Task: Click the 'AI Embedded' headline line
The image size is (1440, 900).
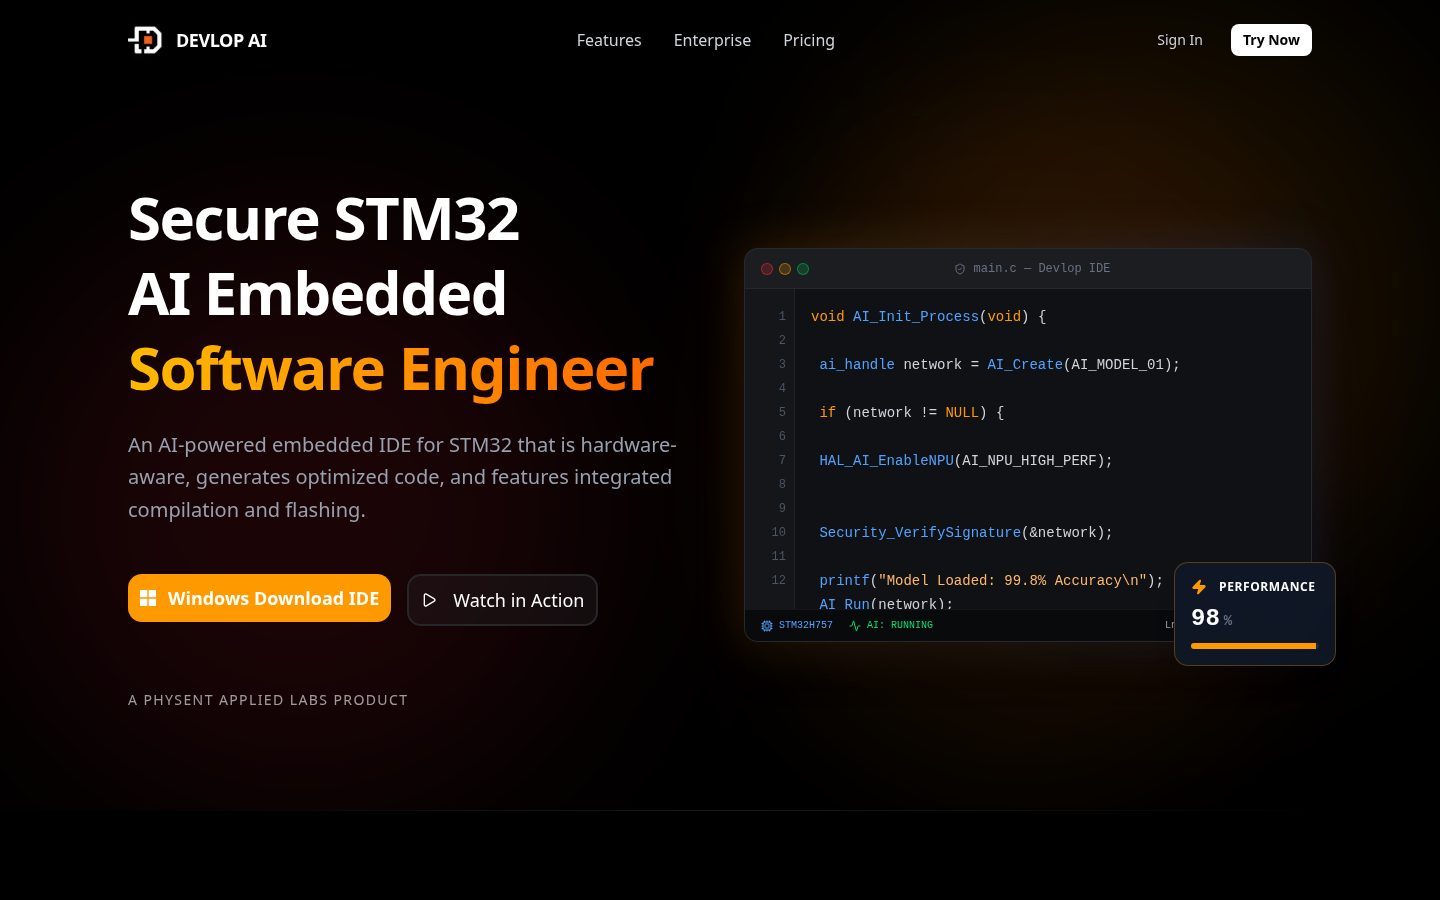Action: pos(317,294)
